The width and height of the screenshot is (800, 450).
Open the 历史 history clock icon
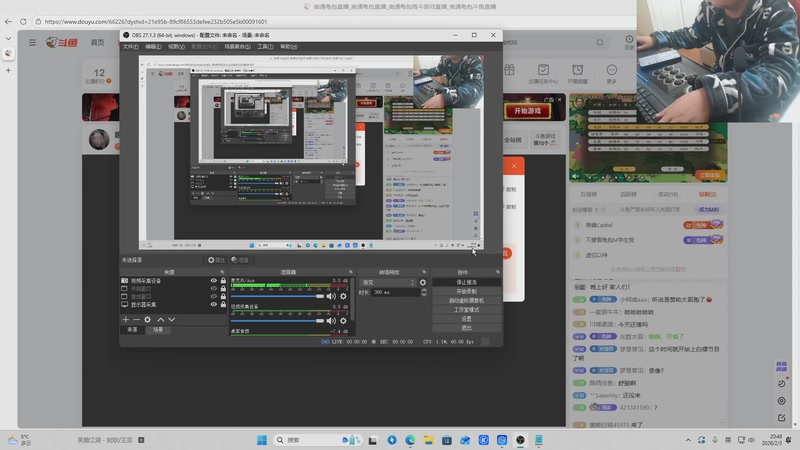click(x=629, y=42)
